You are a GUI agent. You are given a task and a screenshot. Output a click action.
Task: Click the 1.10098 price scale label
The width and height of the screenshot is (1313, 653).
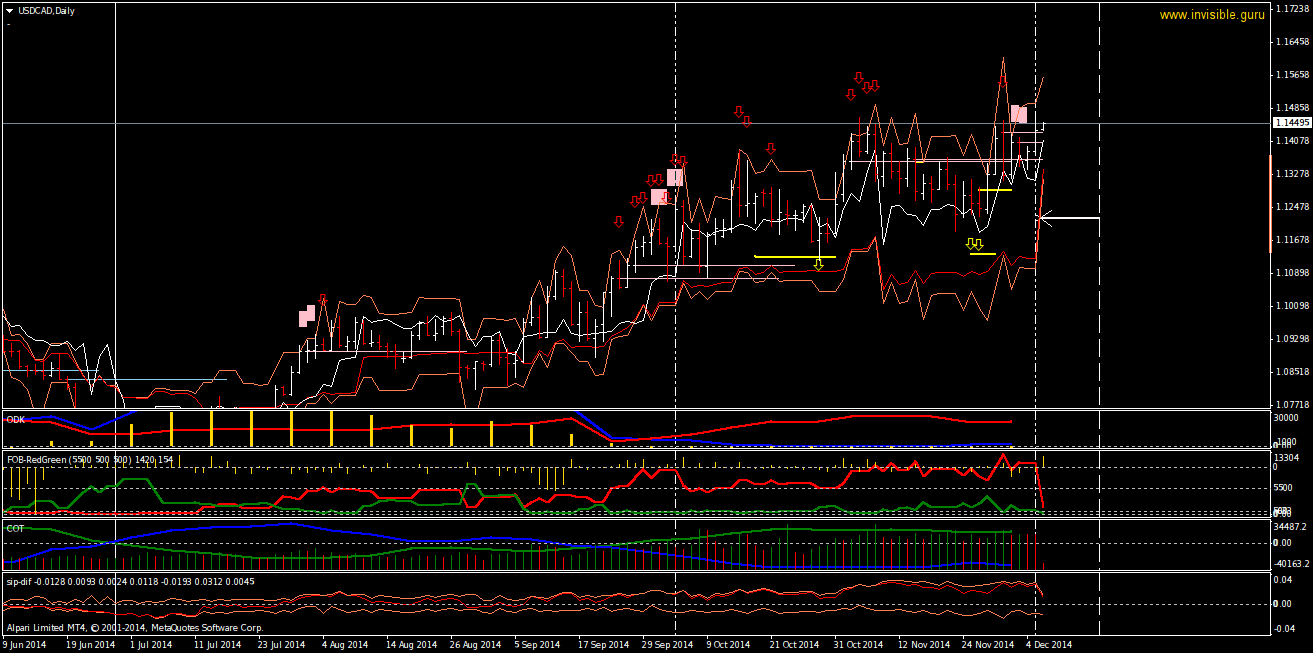coord(1291,306)
